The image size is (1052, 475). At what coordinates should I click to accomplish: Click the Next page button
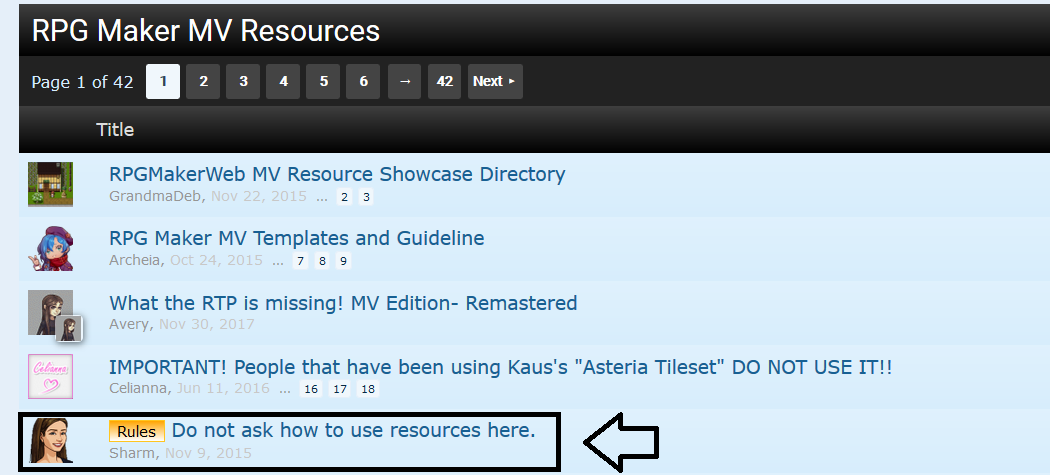coord(495,82)
